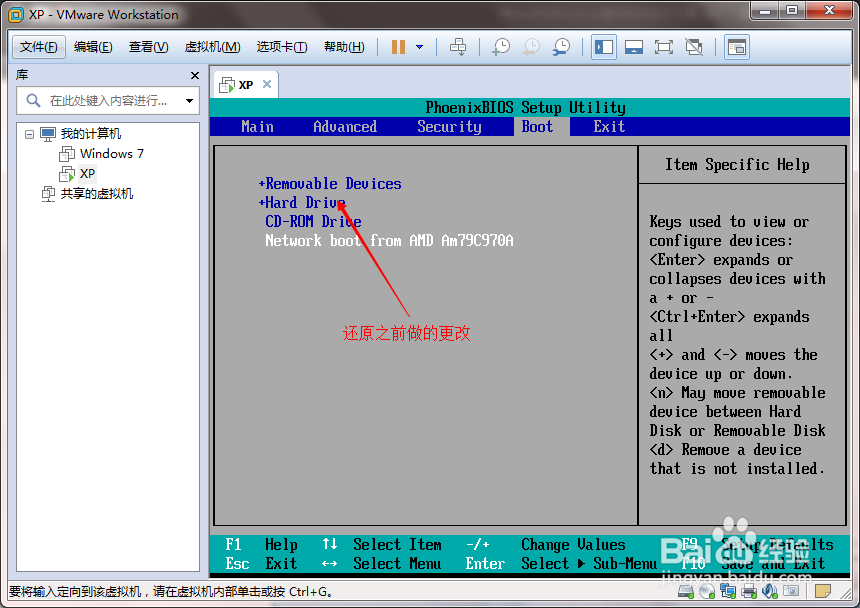Viewport: 860px width, 608px height.
Task: Click the Windows 7 VM icon in tree
Action: 67,154
